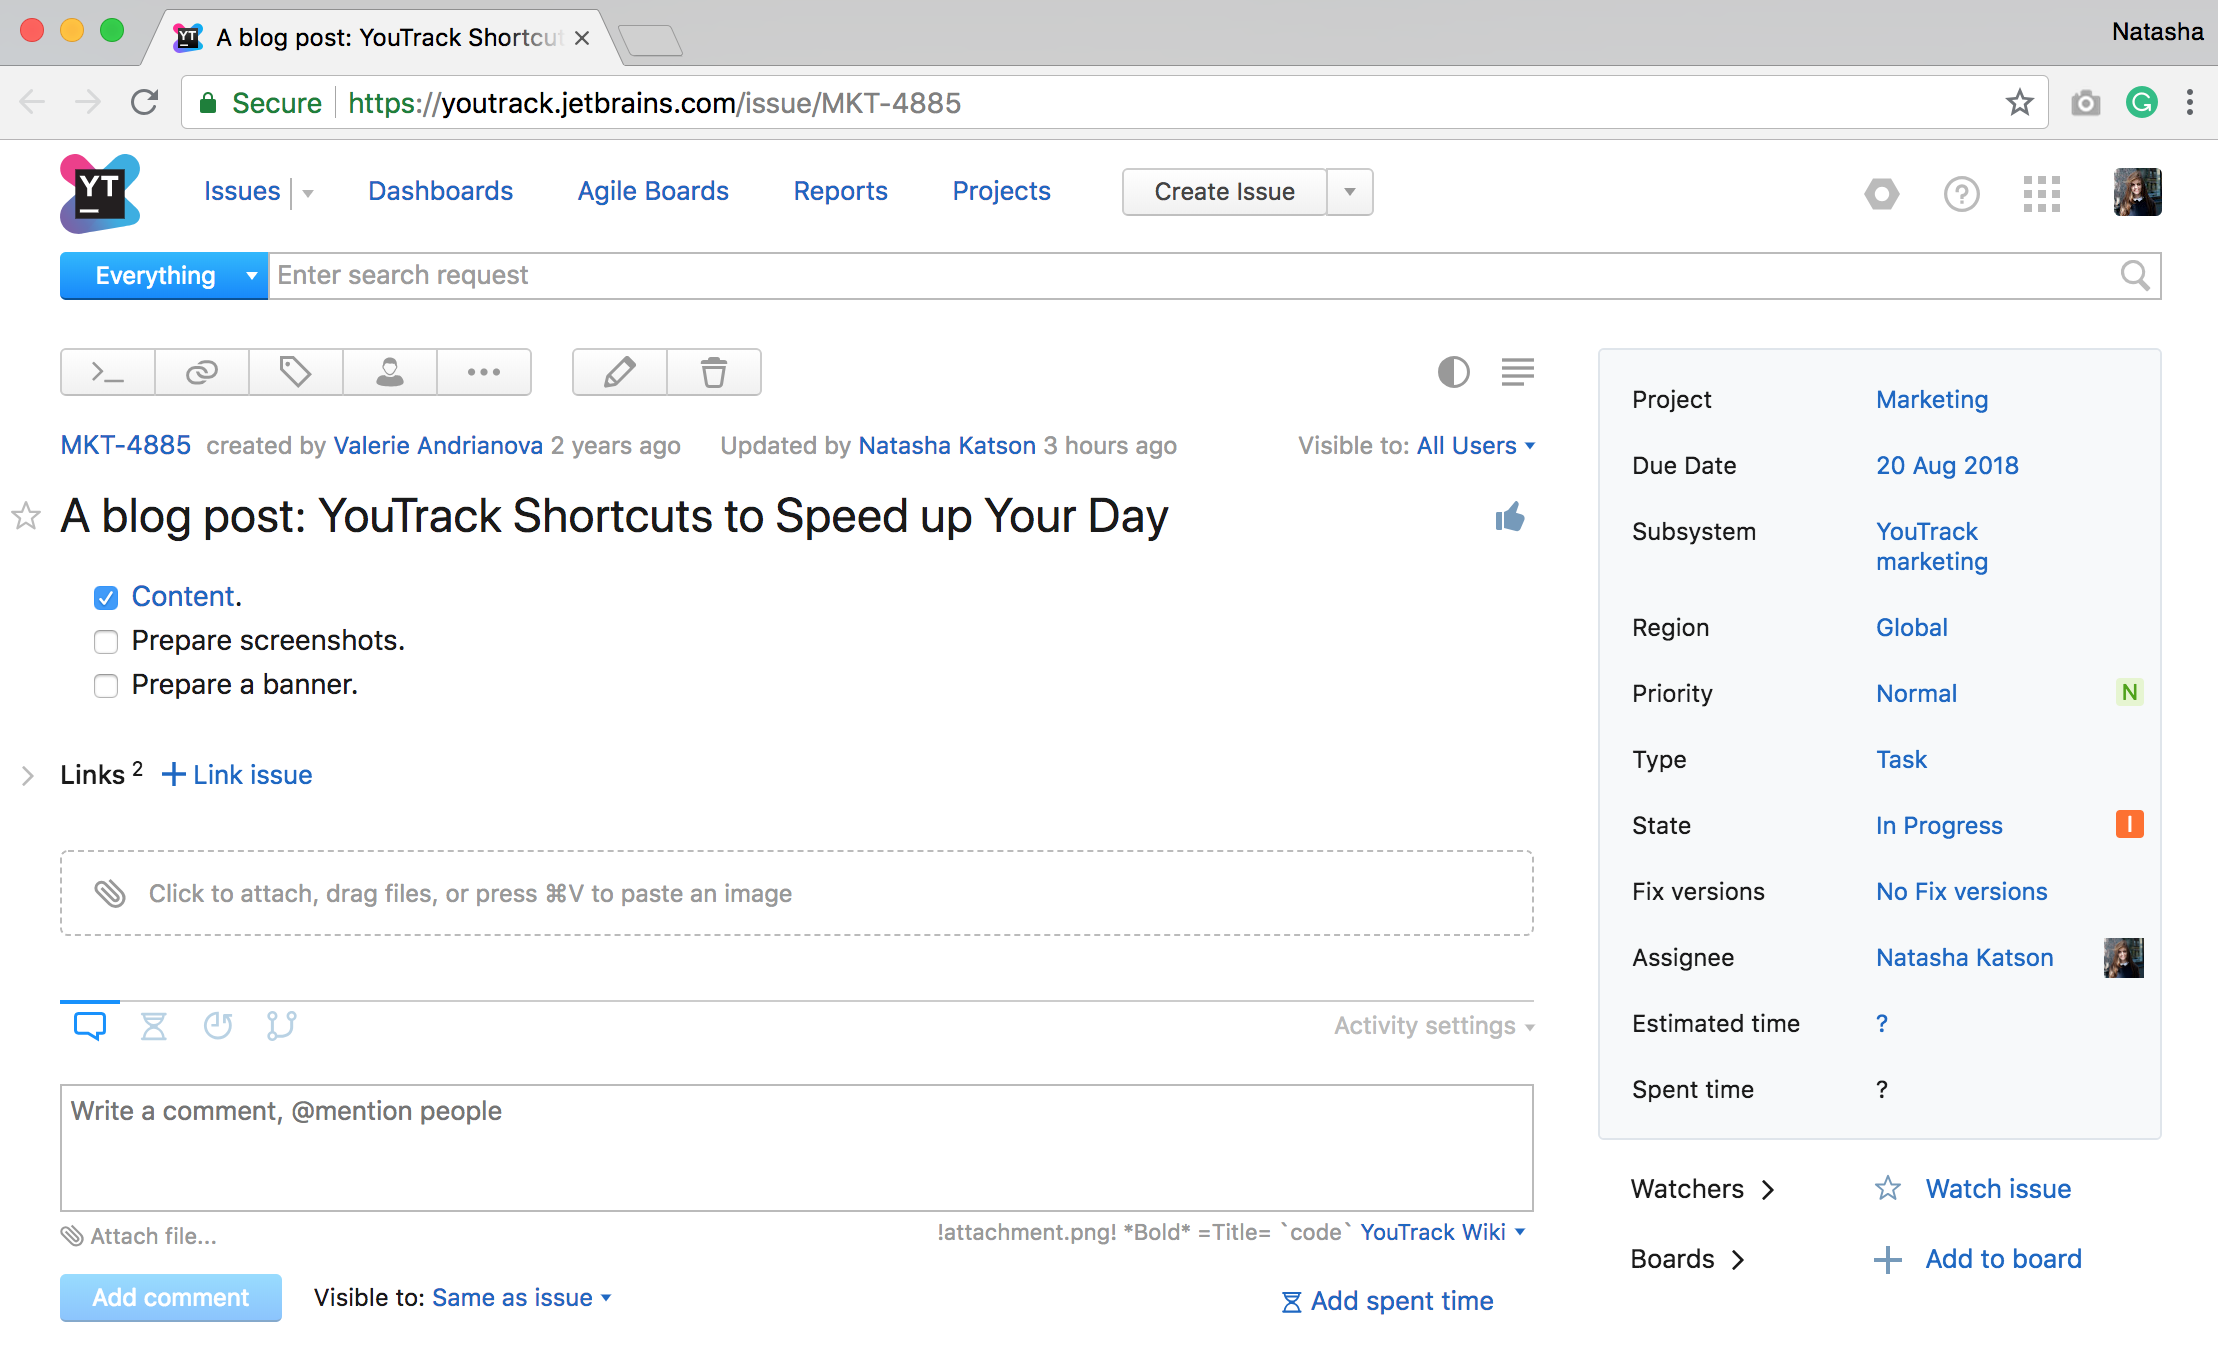Go to Dashboards
2218x1348 pixels.
(440, 191)
